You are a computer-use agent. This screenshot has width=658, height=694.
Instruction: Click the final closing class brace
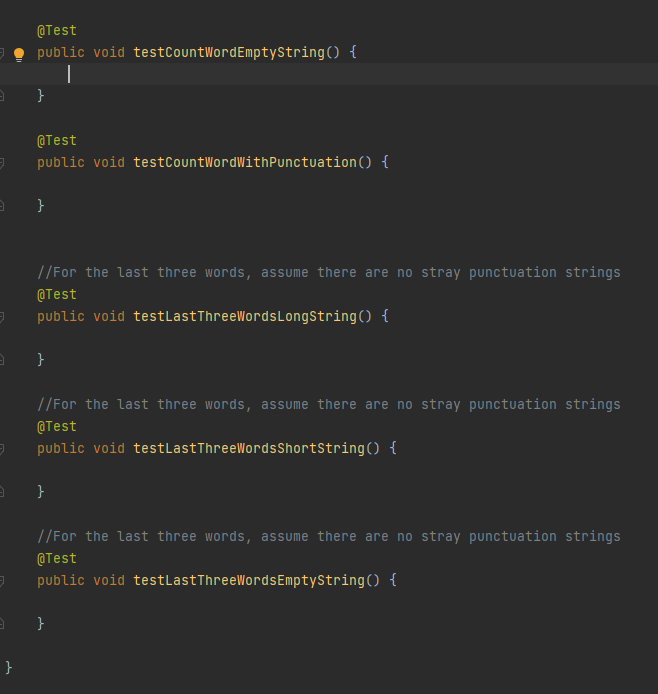coord(8,667)
